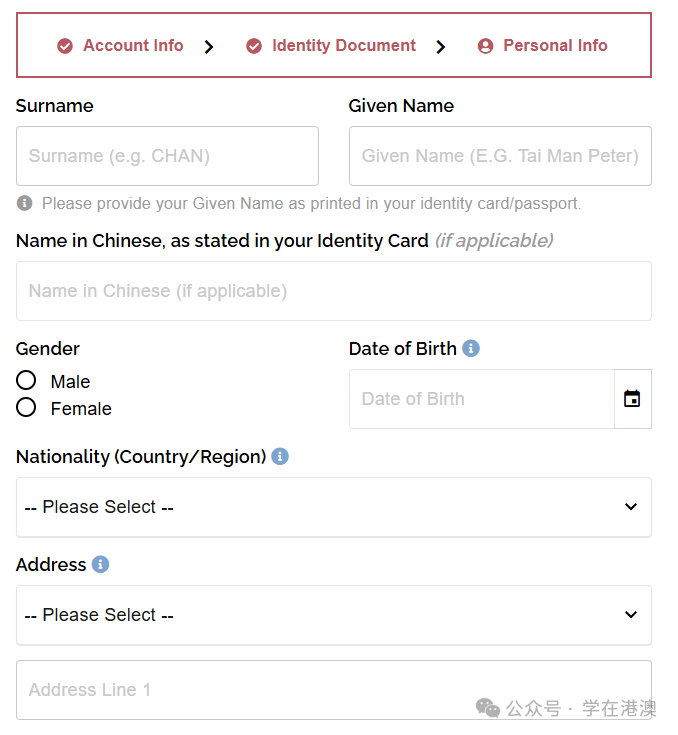Focus the Given Name text field
Viewport: 678px width, 735px height.
[500, 156]
